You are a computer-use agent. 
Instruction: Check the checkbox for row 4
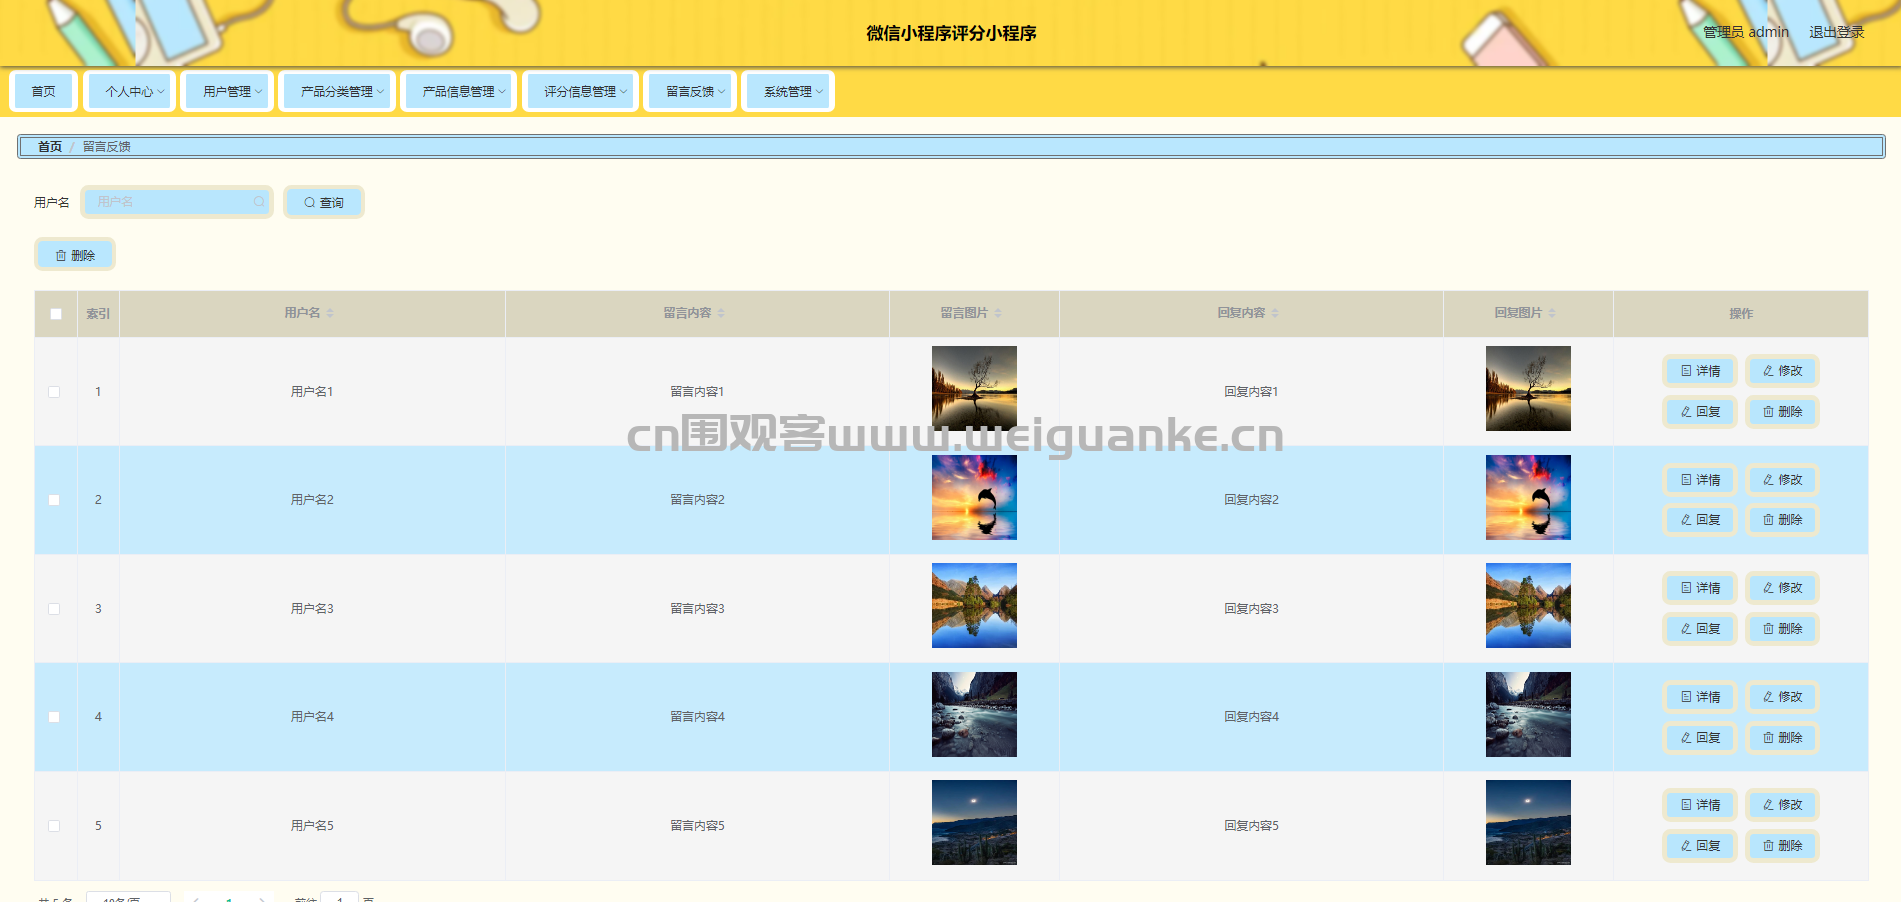tap(54, 717)
